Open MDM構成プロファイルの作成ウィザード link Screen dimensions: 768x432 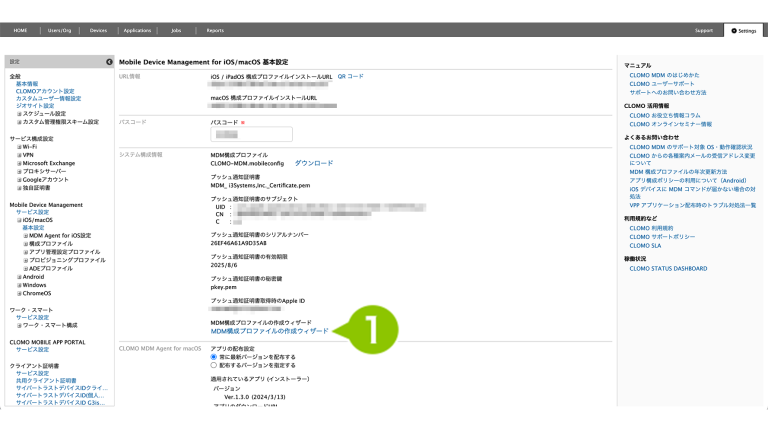268,331
